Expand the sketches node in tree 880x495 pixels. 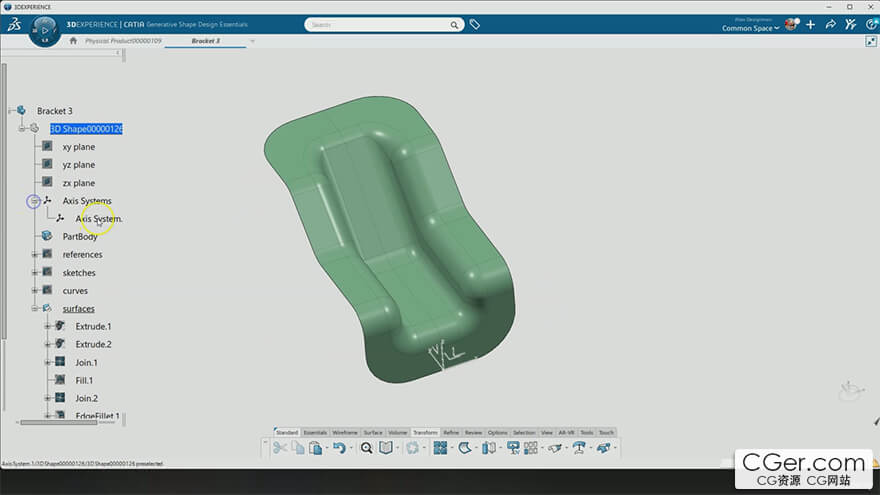click(34, 273)
